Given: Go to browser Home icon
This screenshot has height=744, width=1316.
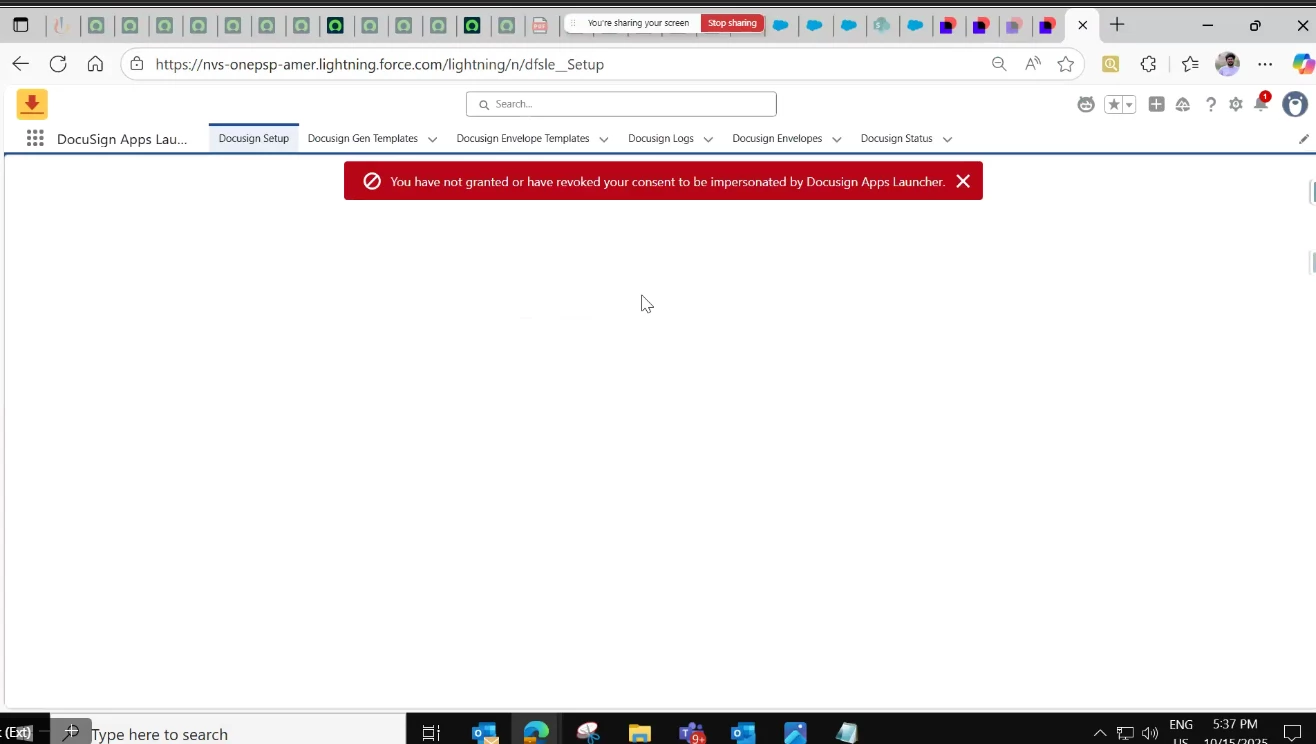Looking at the screenshot, I should pos(95,64).
